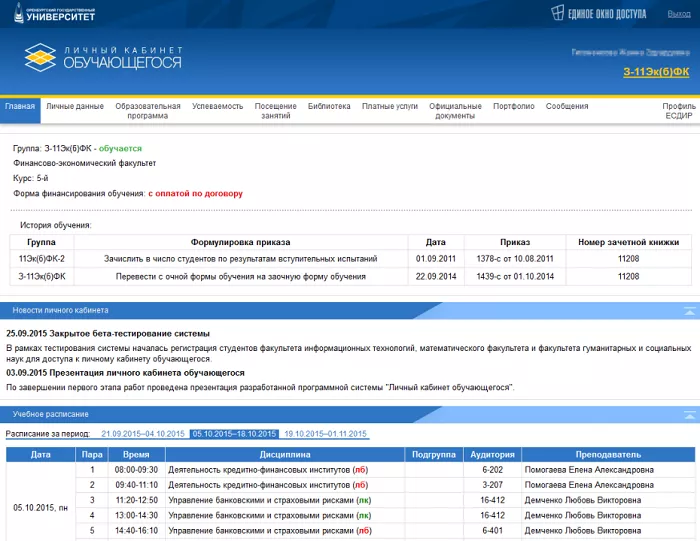Open the Профиль ЕСДИР link
The image size is (700, 541).
[678, 111]
